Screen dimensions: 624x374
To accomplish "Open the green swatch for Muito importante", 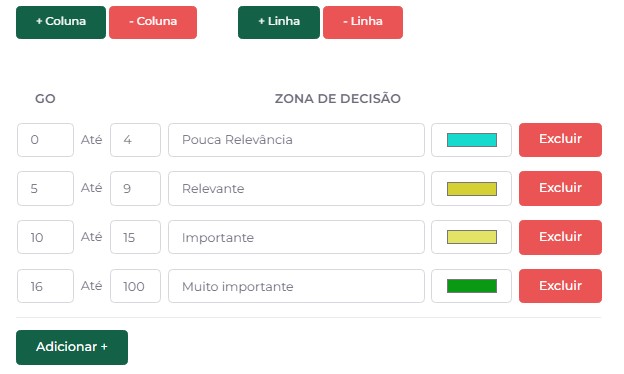I will 472,286.
